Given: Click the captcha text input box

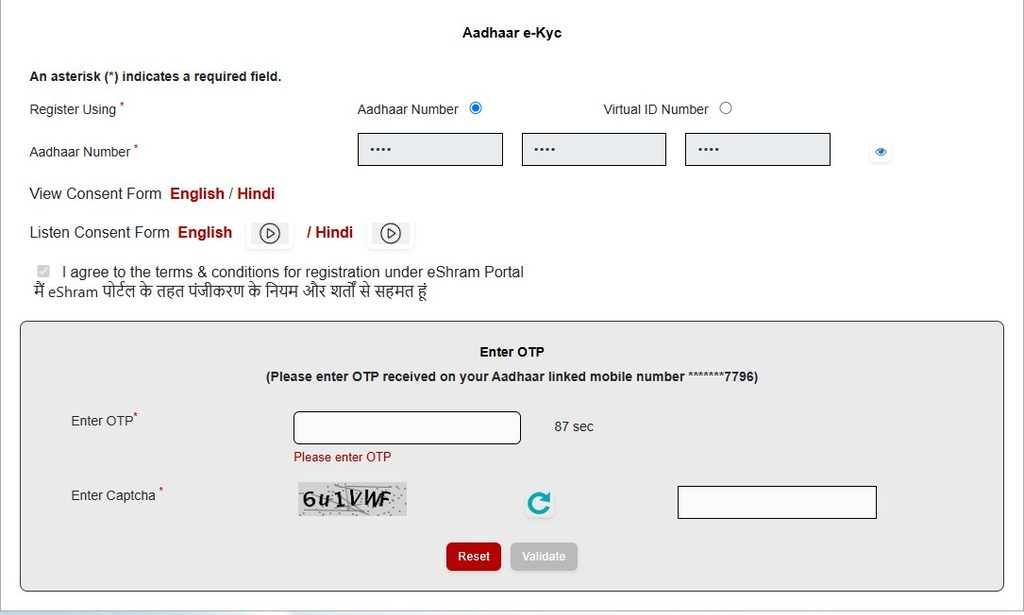Looking at the screenshot, I should (777, 502).
